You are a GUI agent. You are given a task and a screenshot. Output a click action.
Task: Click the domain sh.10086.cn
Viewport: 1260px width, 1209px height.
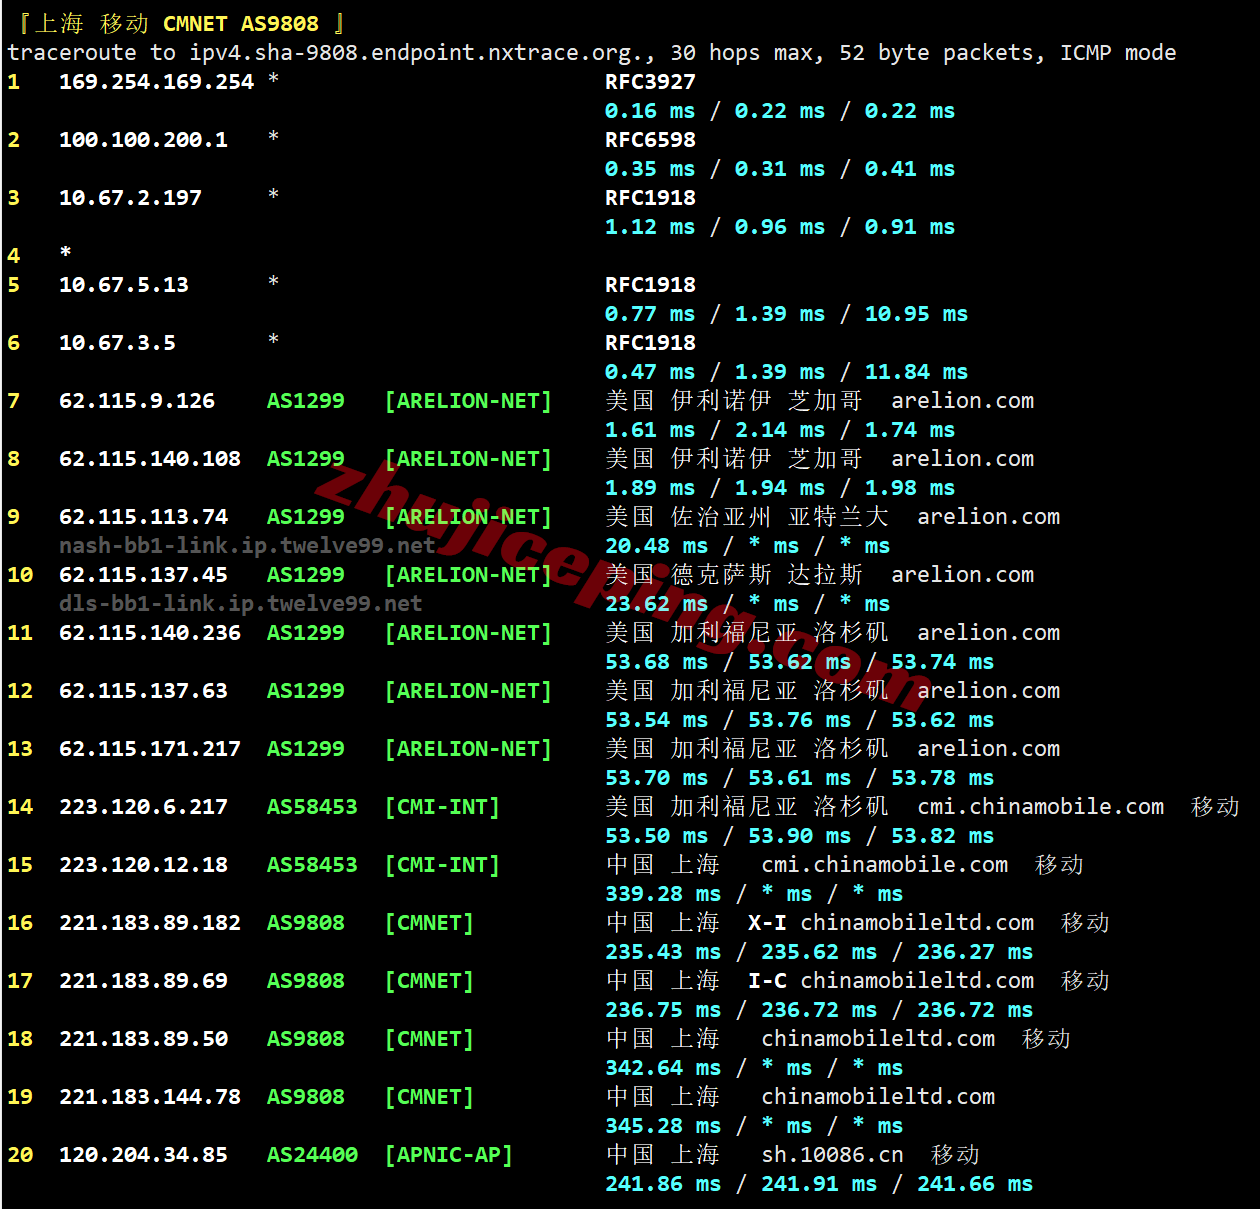tap(832, 1155)
